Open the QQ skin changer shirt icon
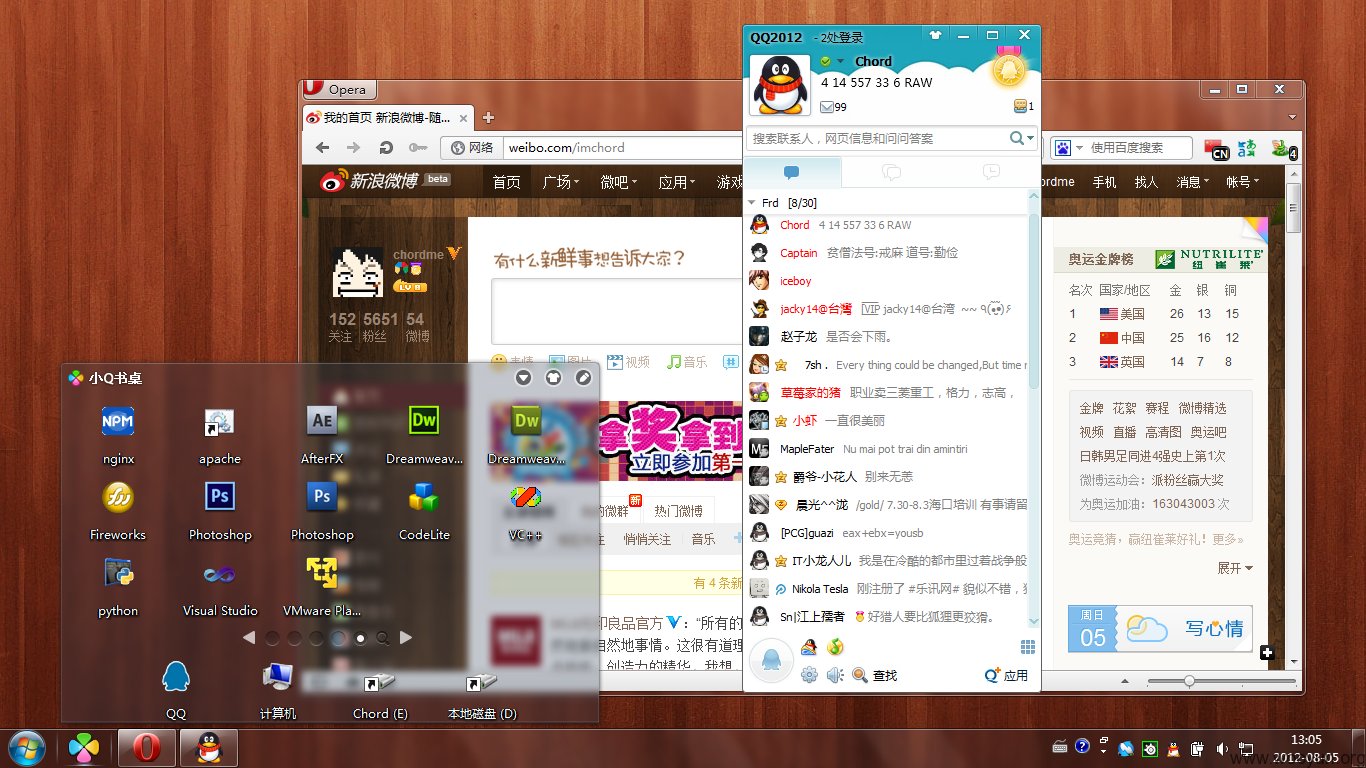1366x768 pixels. (935, 36)
